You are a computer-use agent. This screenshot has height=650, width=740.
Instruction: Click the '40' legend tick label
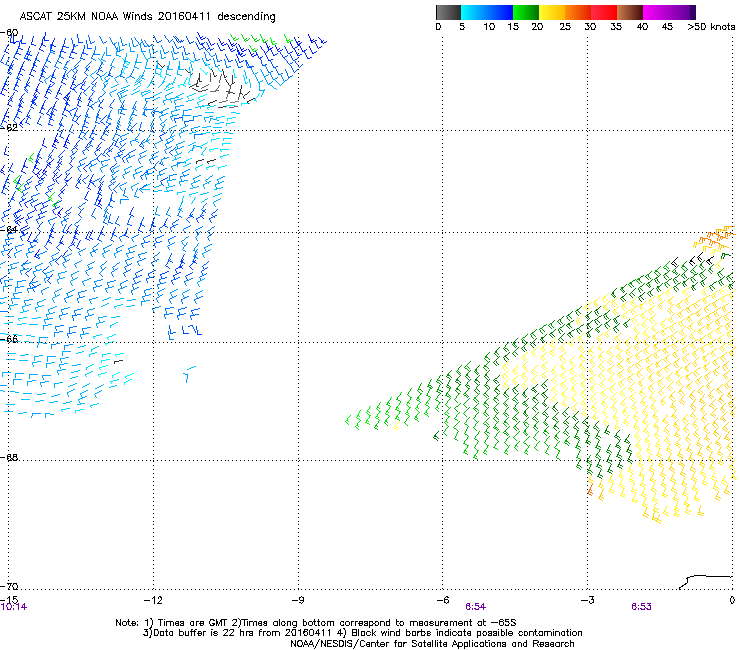642,27
